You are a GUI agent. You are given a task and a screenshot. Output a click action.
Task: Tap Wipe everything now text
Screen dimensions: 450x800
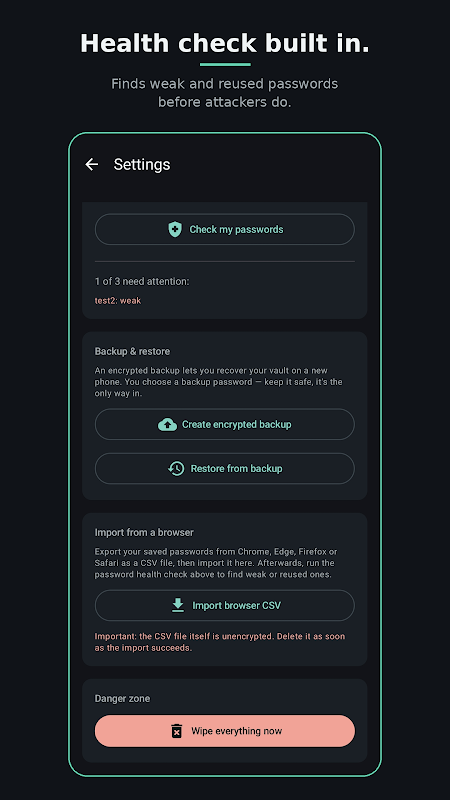[x=236, y=731]
